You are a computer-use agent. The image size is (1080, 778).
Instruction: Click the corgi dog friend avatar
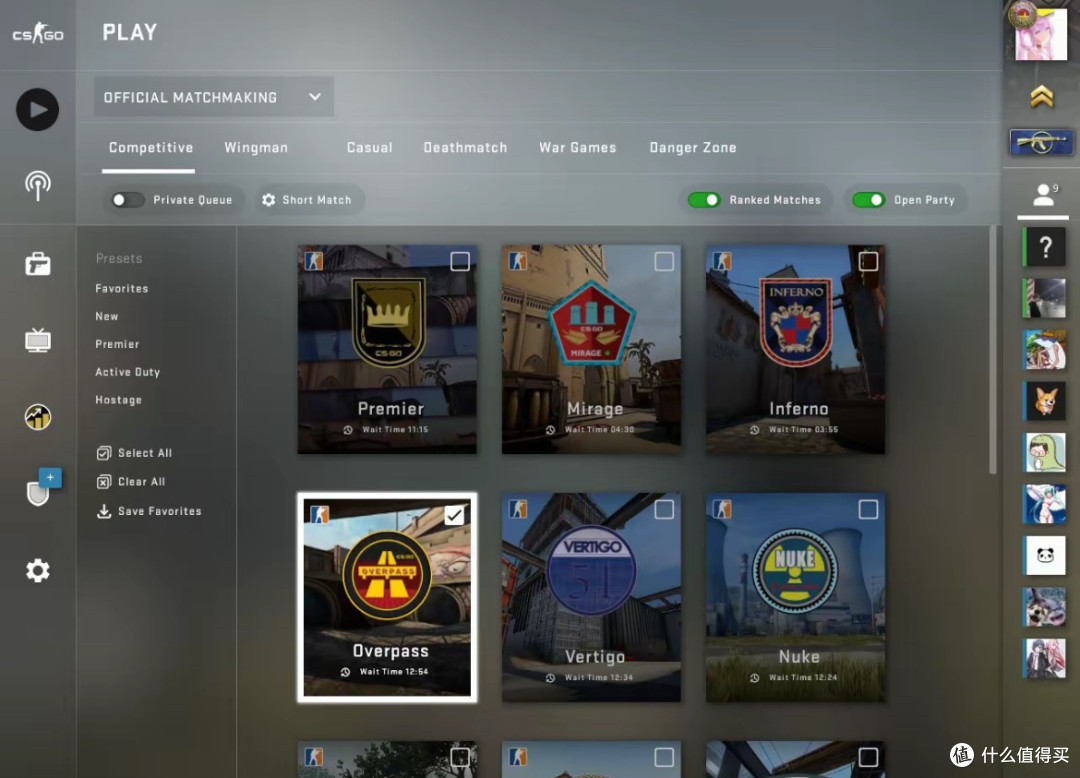click(1044, 401)
